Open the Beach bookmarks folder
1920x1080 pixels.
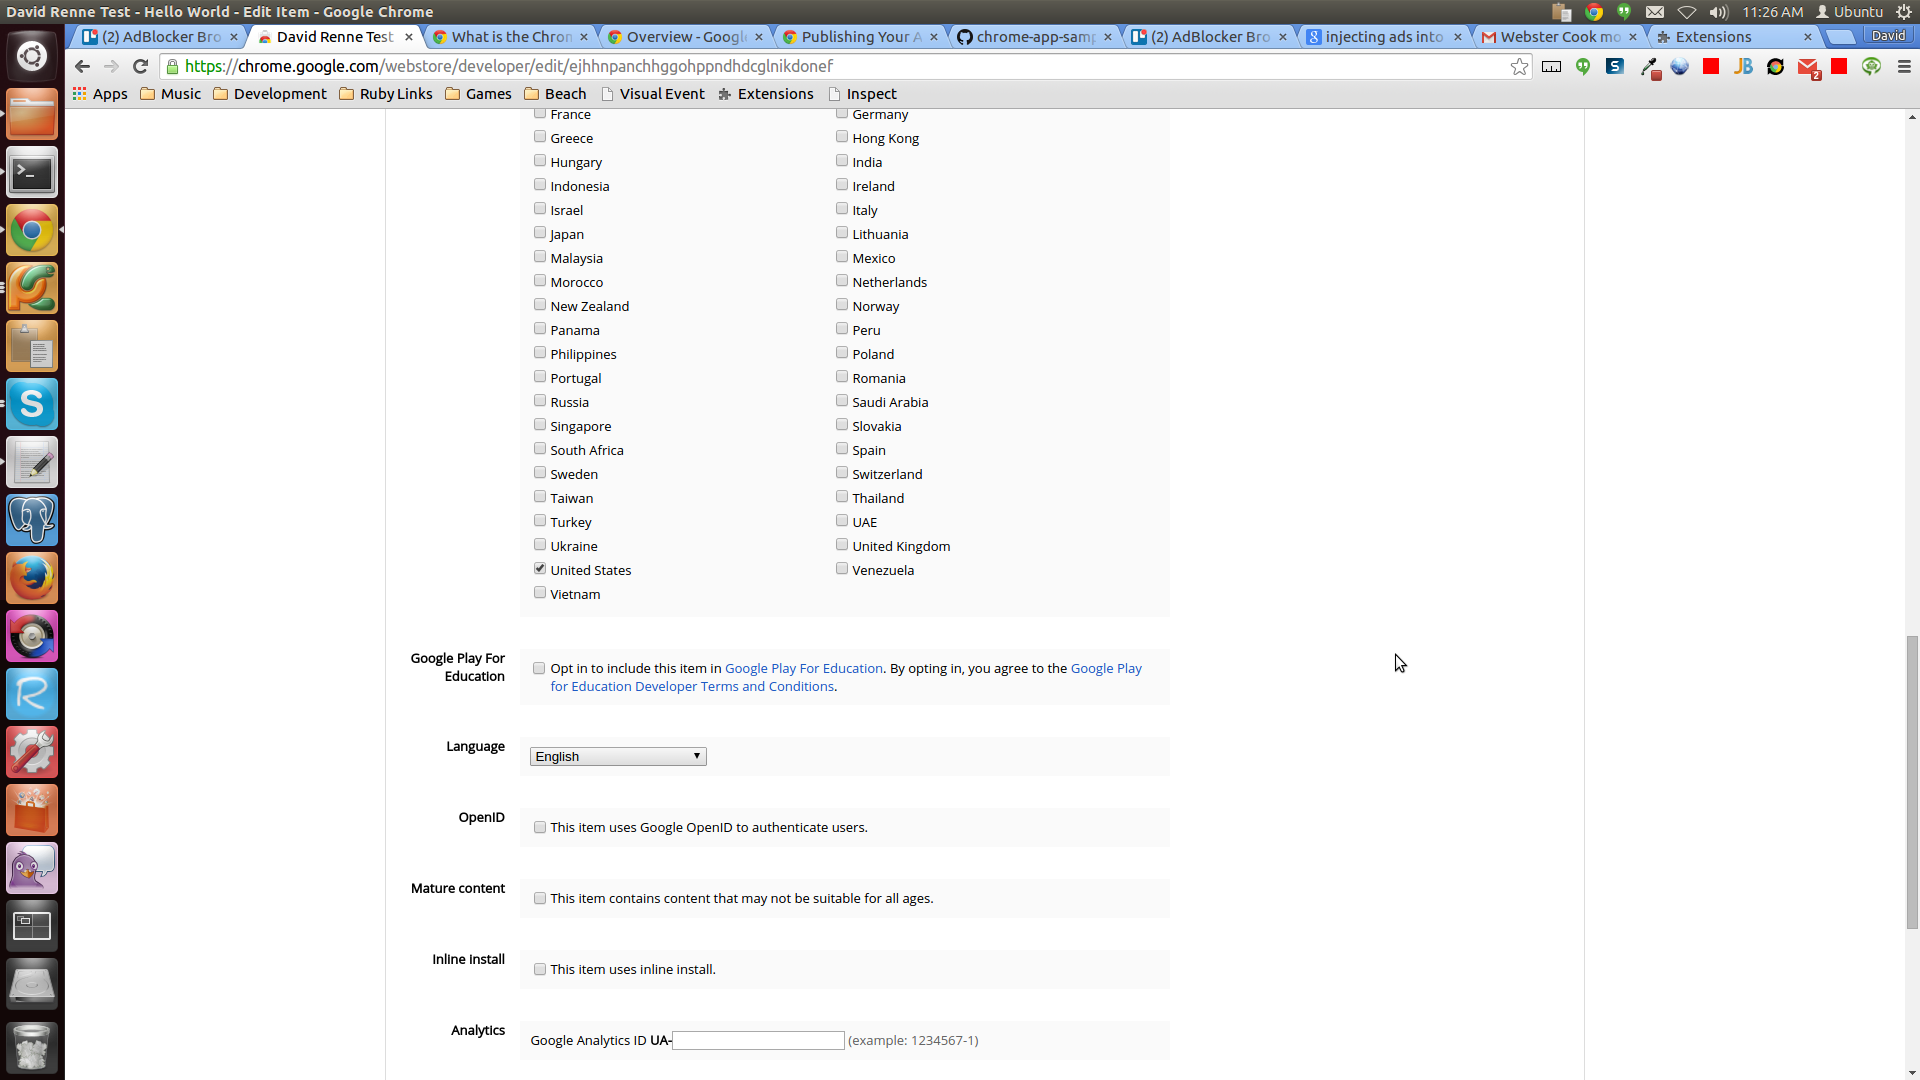[556, 94]
